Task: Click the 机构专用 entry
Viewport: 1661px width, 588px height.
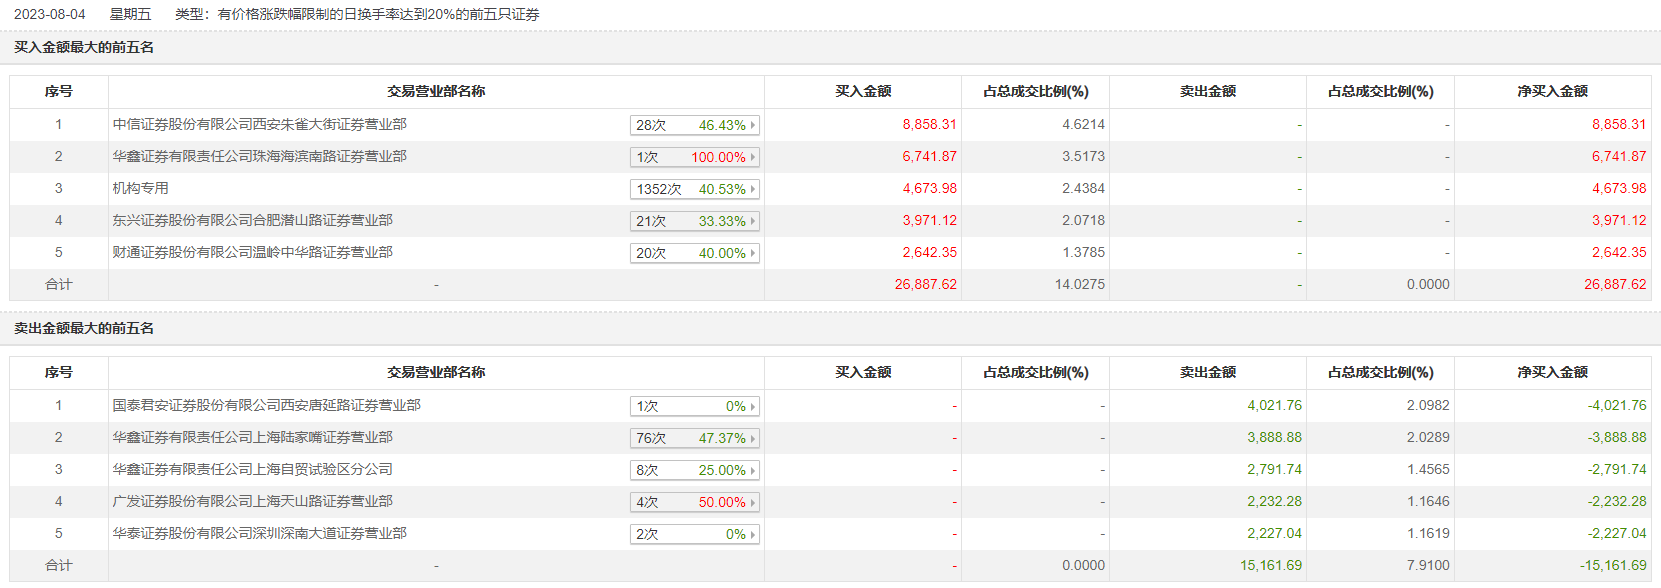Action: pos(140,189)
